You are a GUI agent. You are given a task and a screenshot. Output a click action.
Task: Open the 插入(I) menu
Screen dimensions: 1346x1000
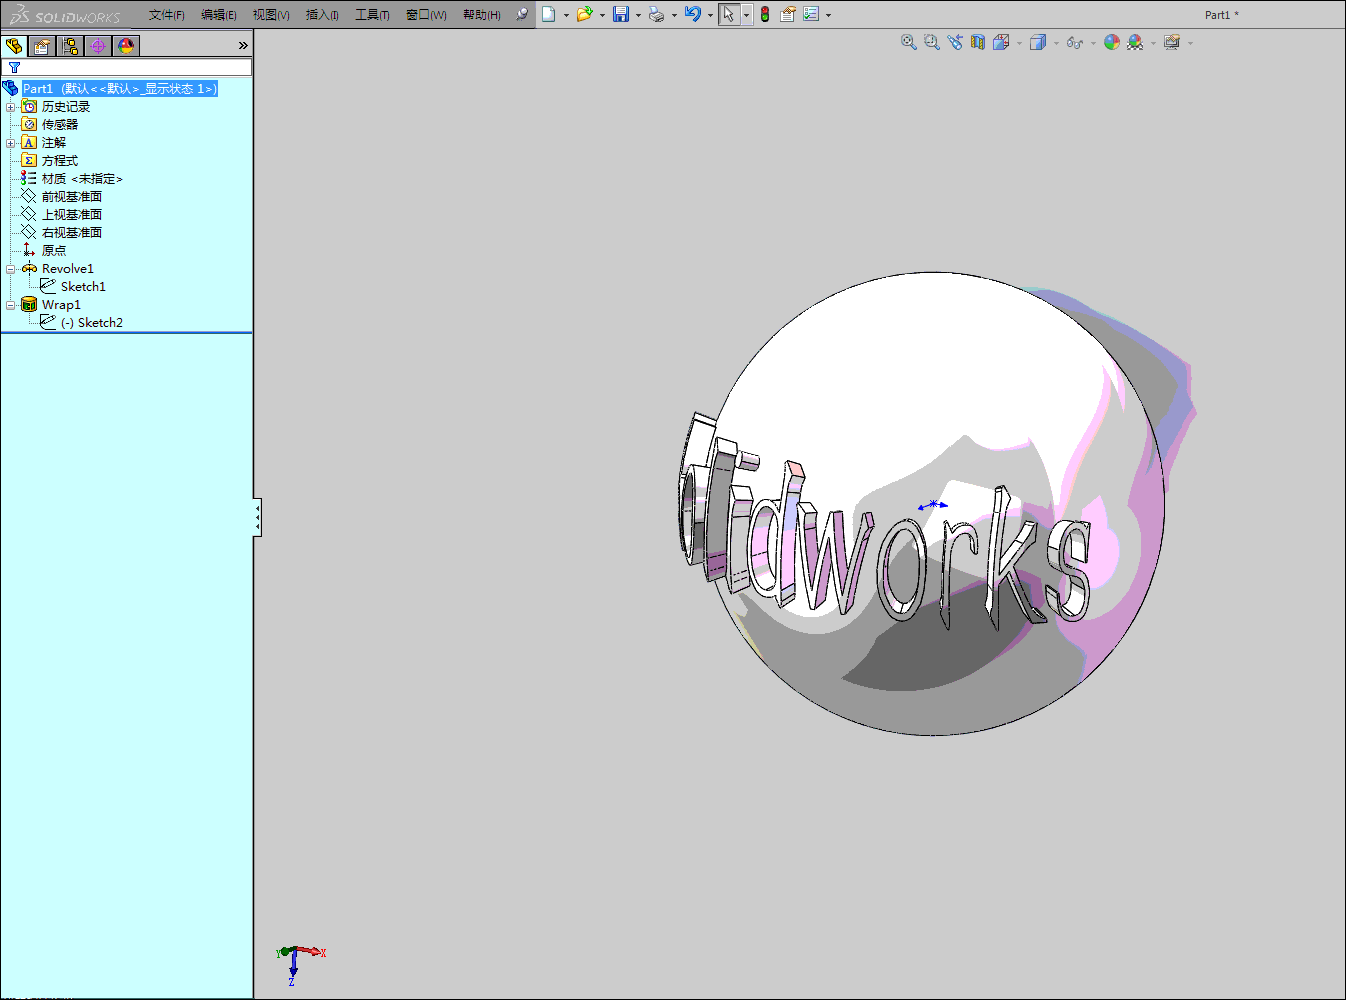(x=322, y=15)
